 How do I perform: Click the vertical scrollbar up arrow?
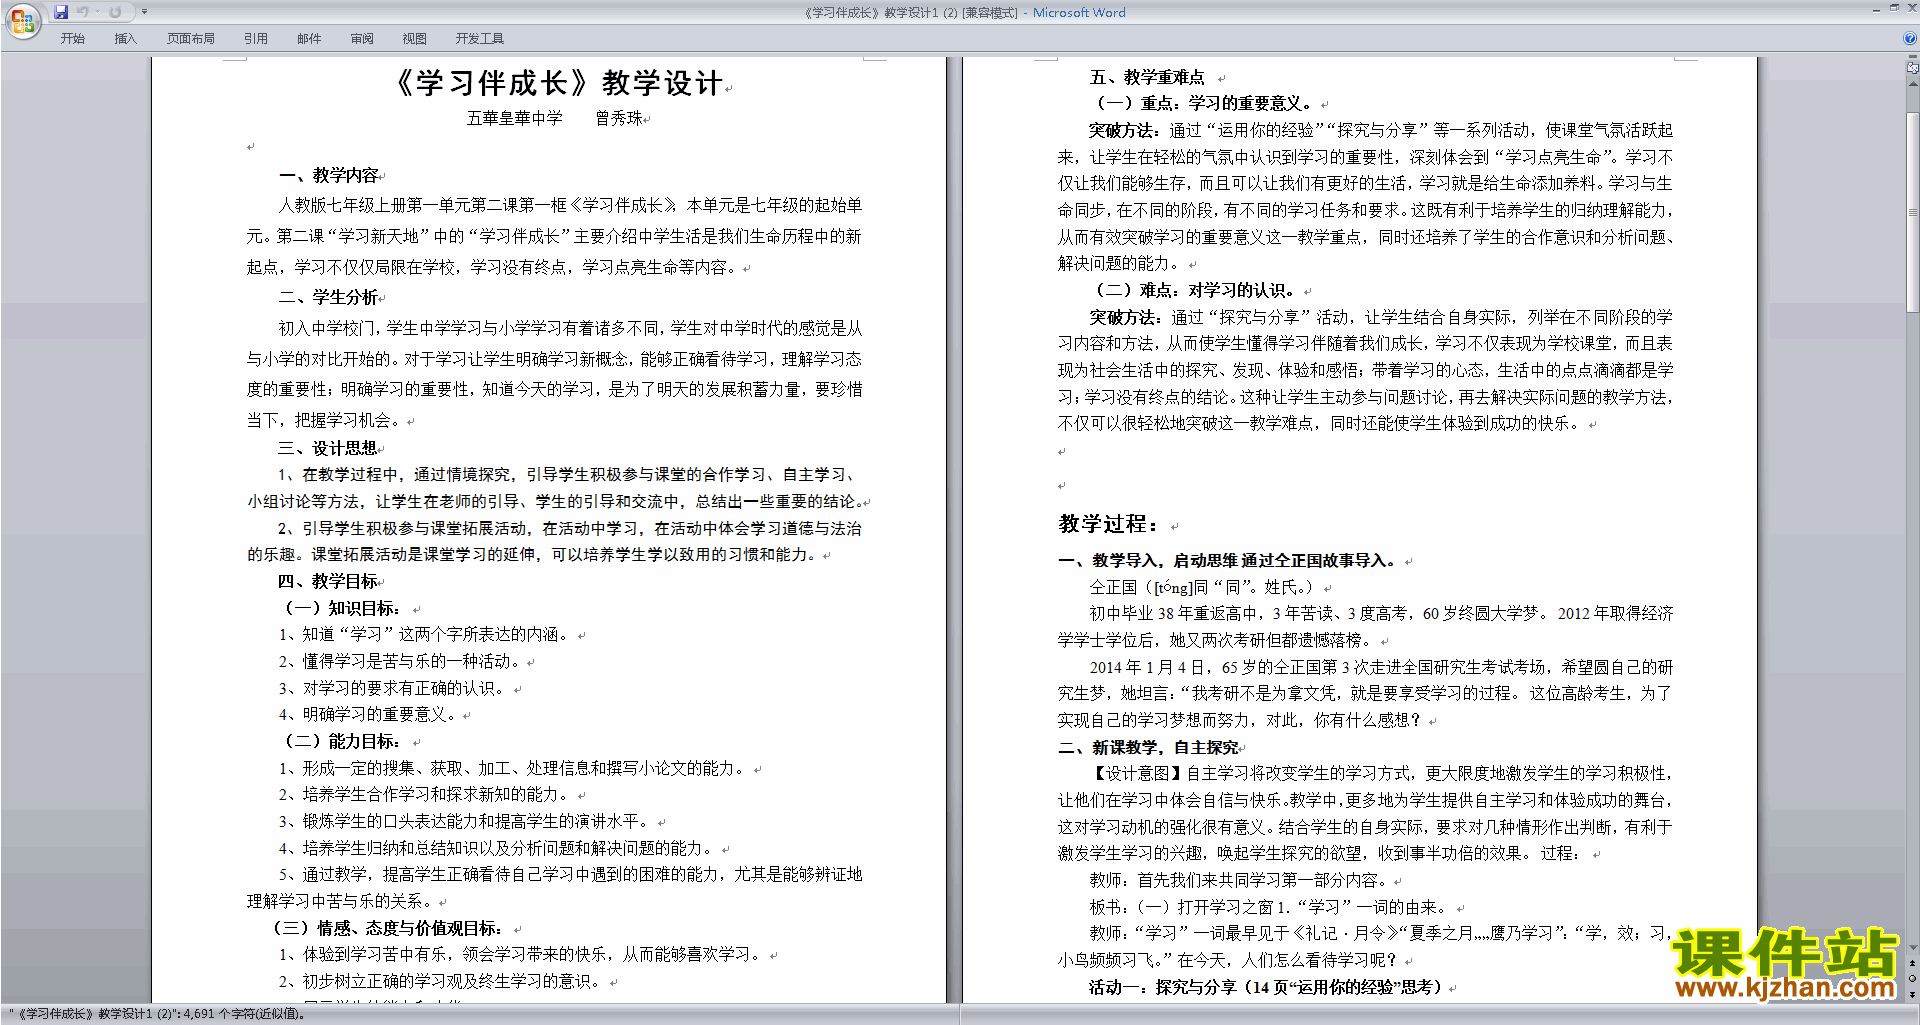(x=1913, y=83)
